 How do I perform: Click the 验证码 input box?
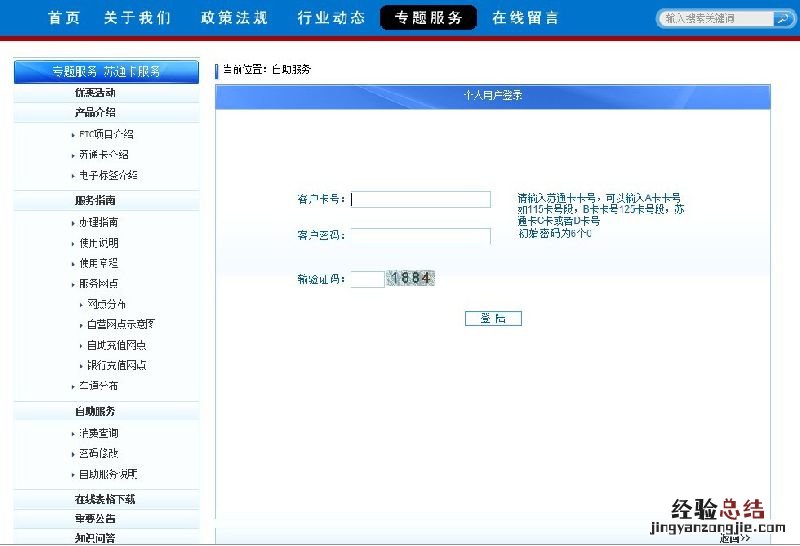(x=367, y=279)
